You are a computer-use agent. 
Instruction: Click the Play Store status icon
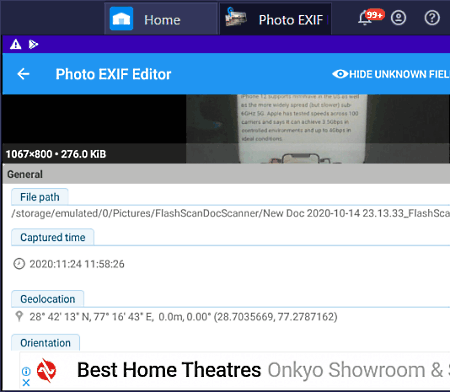[x=33, y=44]
